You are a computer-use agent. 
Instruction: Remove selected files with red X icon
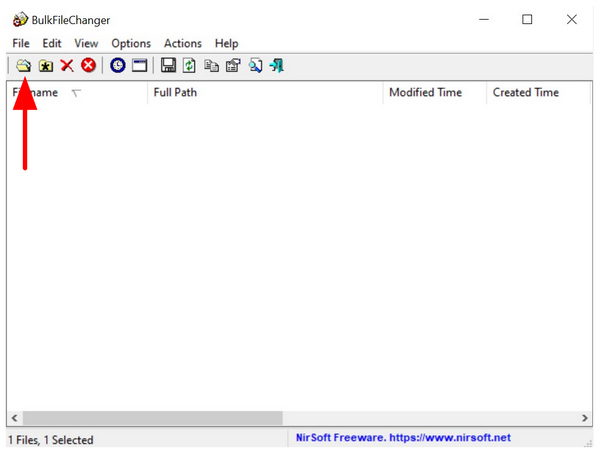(67, 65)
